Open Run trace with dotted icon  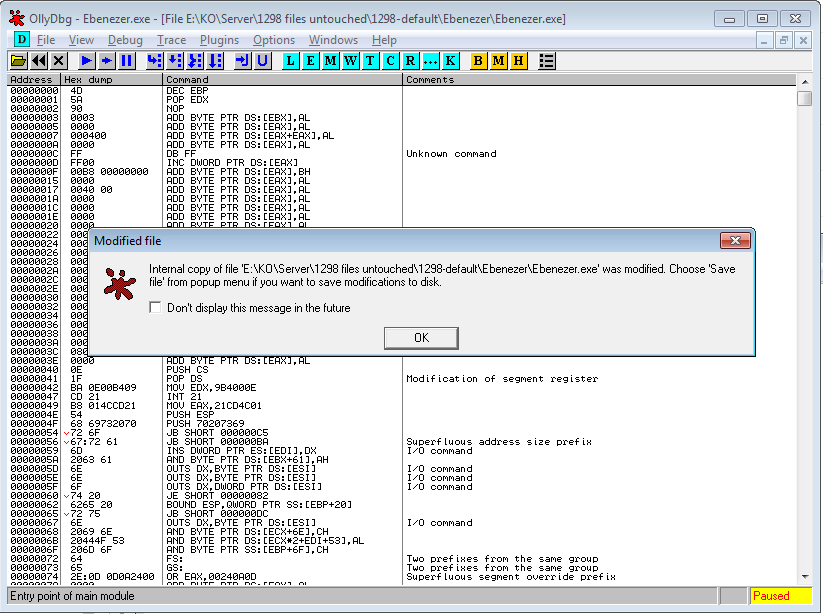coord(430,61)
